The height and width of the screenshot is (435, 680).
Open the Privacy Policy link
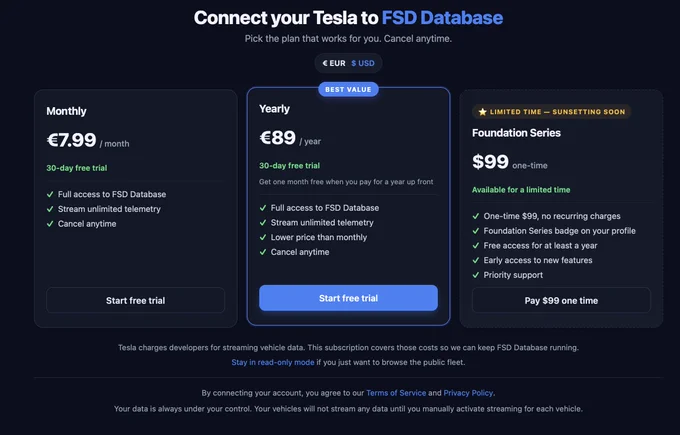pos(468,393)
